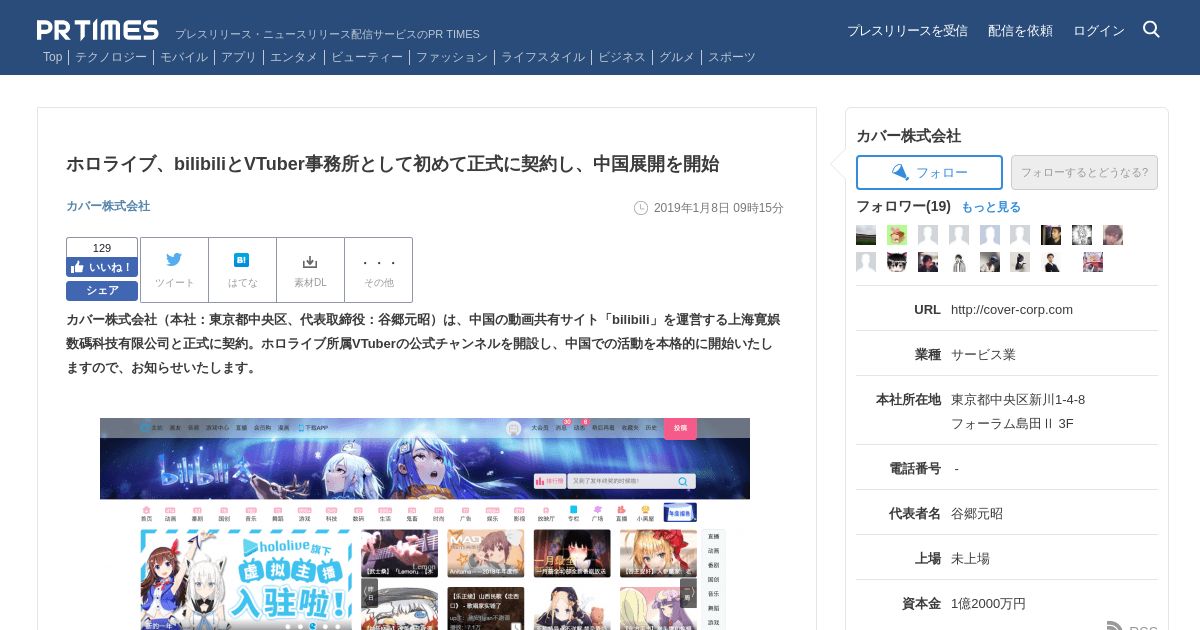The image size is (1200, 630).
Task: Open その他 more options dots
Action: tap(378, 270)
